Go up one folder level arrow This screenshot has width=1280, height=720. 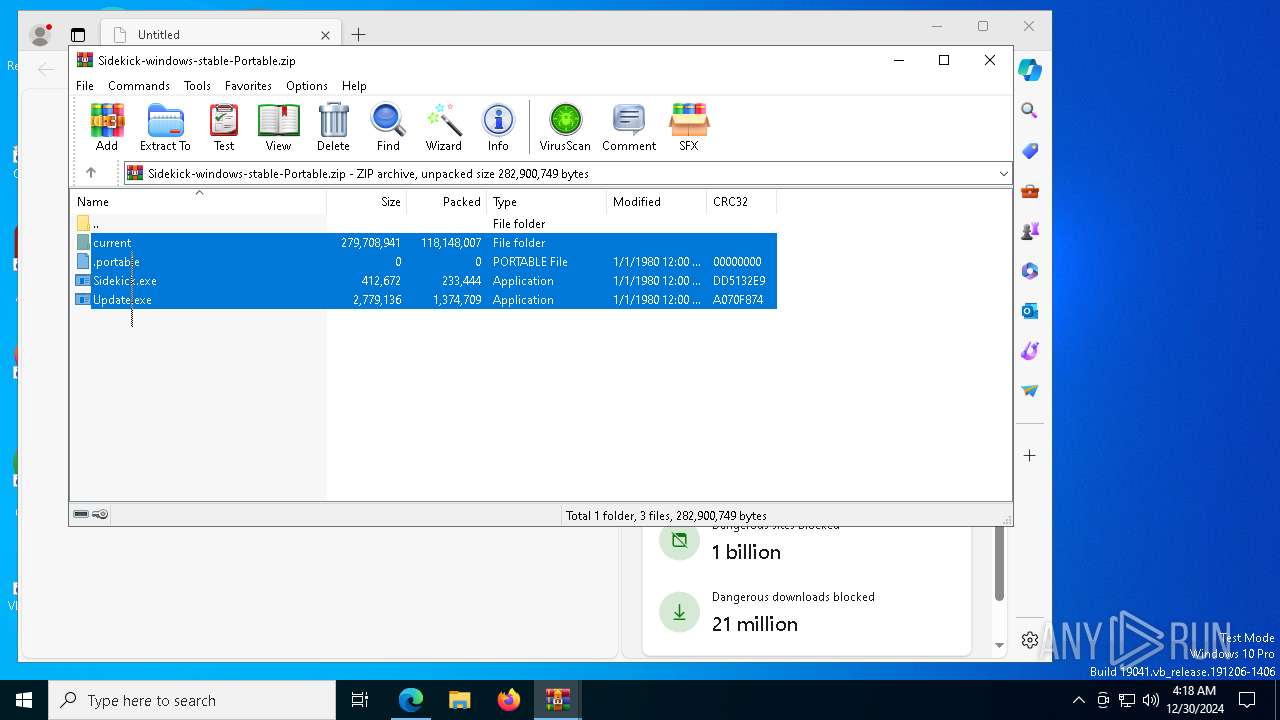(x=91, y=173)
